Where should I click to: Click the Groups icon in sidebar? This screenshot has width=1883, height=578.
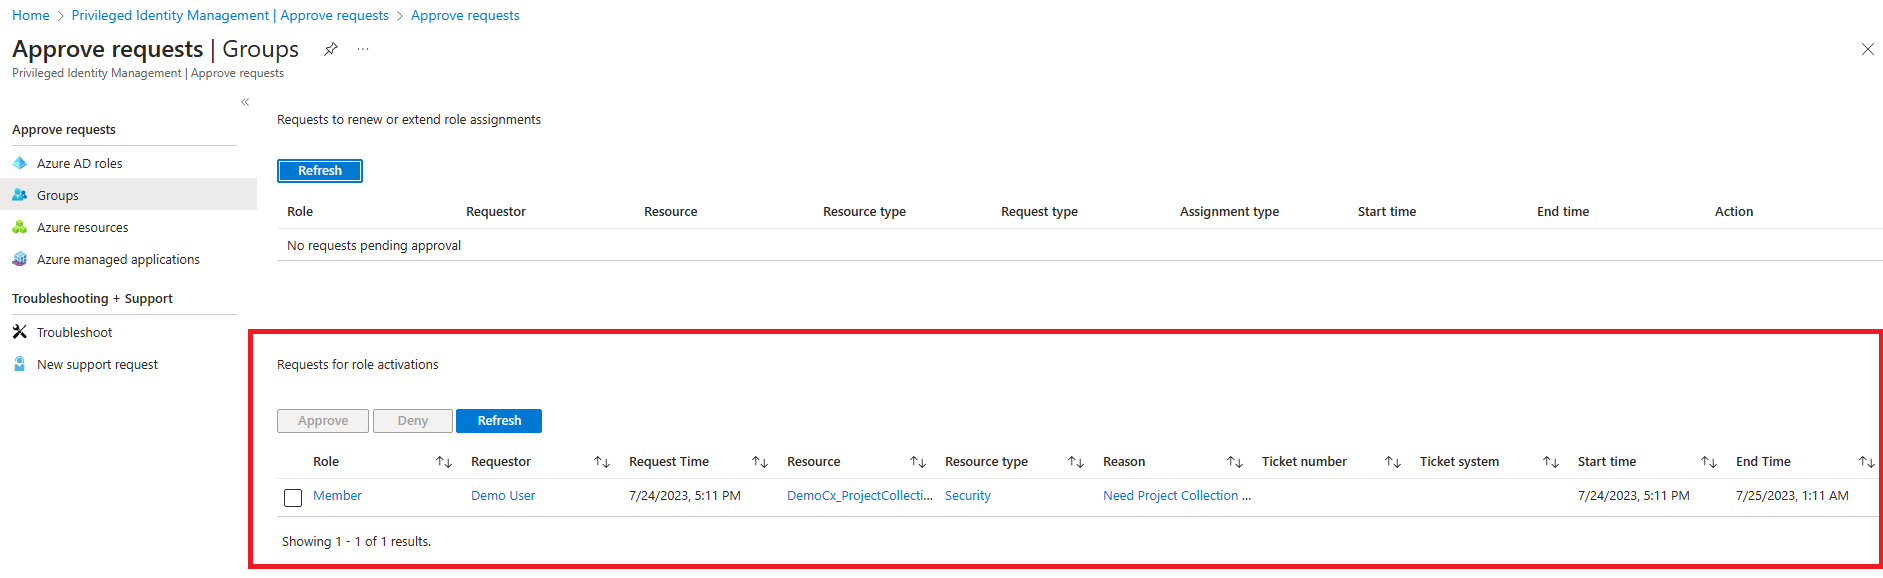[x=20, y=195]
